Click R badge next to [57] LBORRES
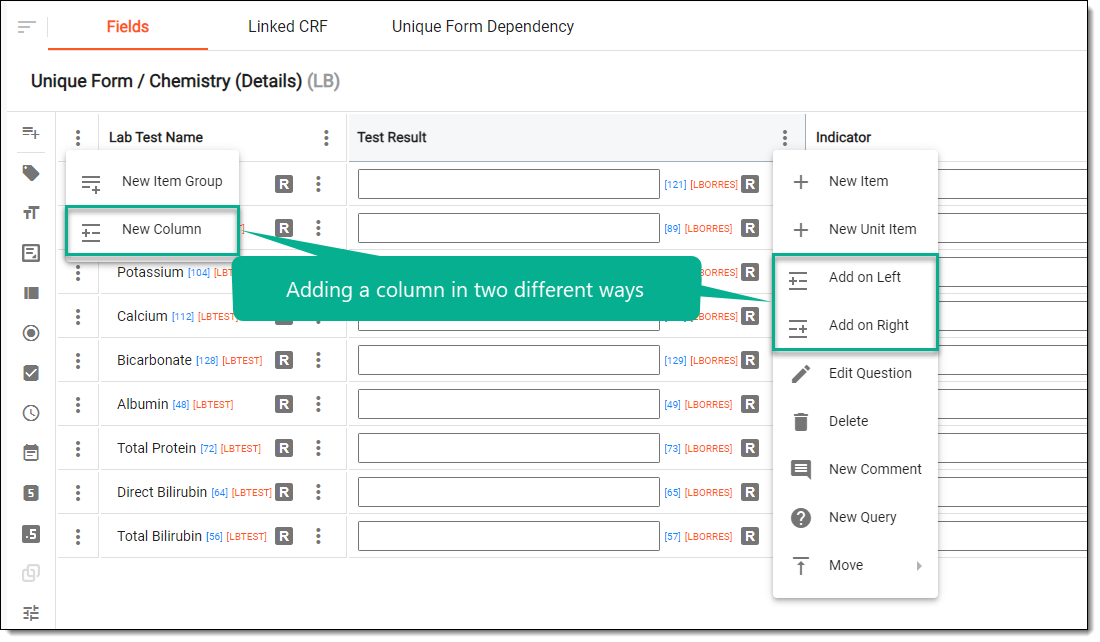 [751, 536]
